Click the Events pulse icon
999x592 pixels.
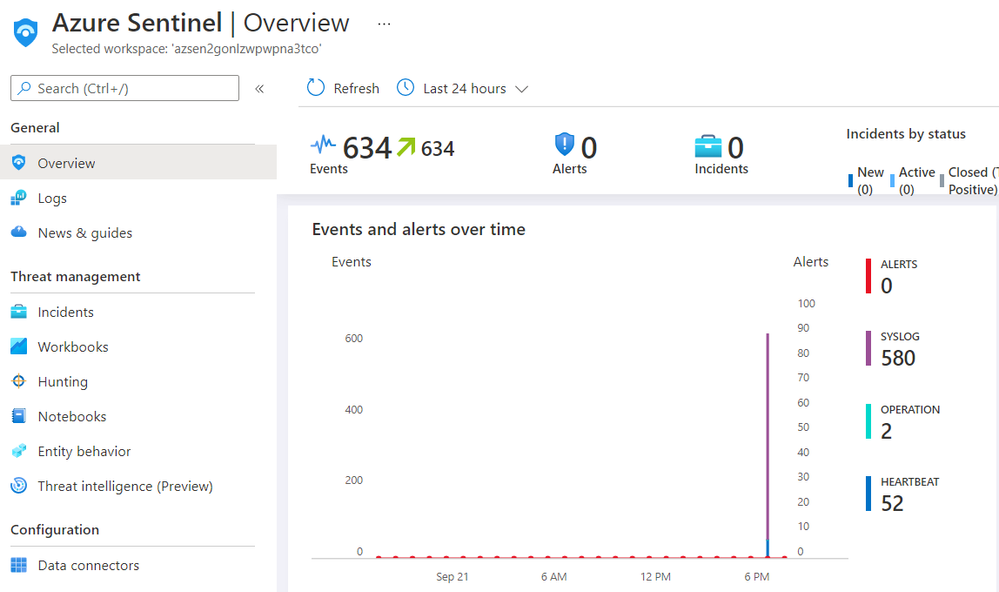[323, 144]
